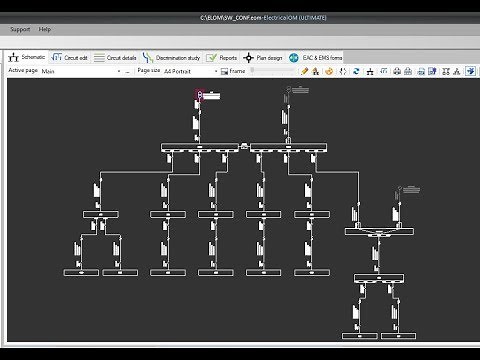Viewport: 480px width, 360px height.
Task: Switch to the Plan design tab
Action: click(263, 58)
